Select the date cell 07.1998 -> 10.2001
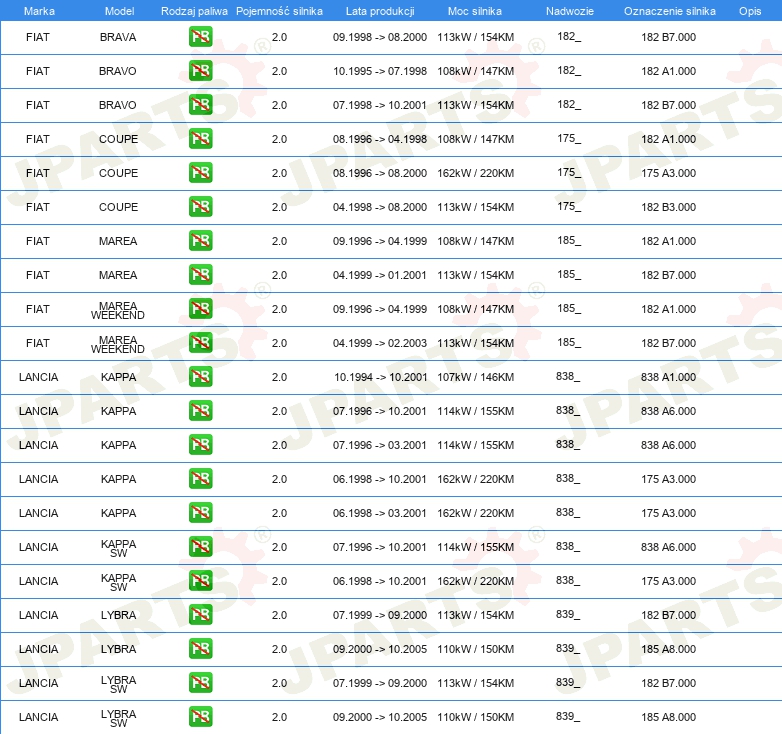This screenshot has width=782, height=734. pyautogui.click(x=380, y=105)
